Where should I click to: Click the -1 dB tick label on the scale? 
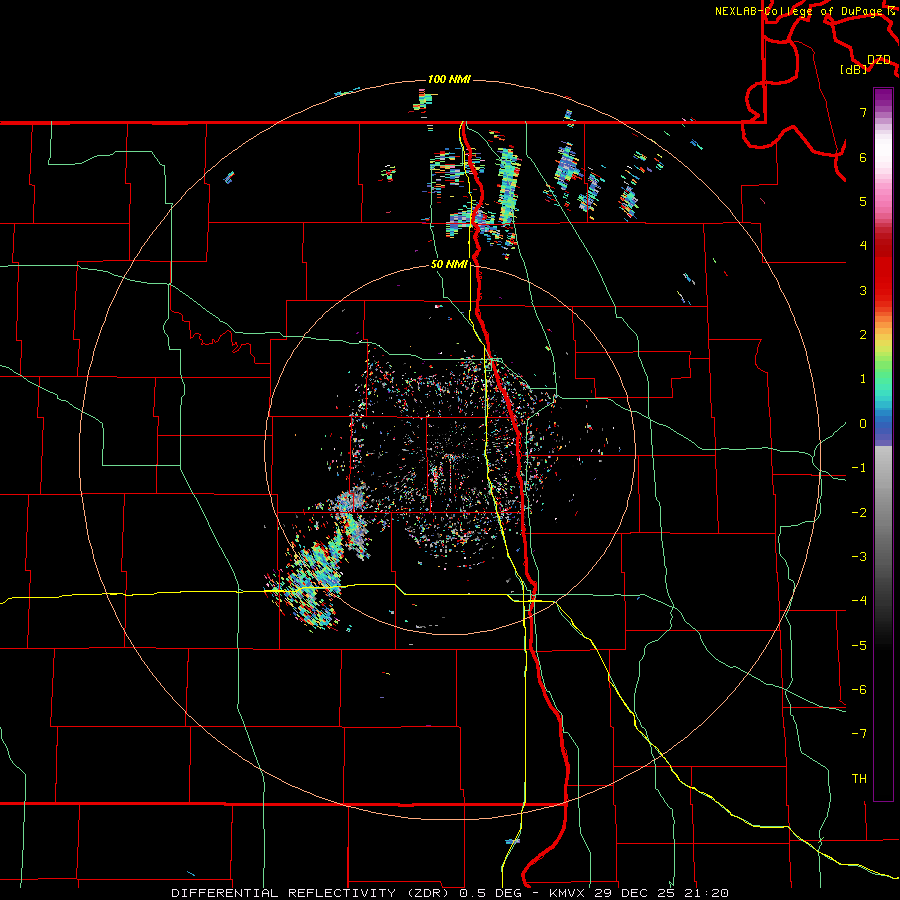pos(859,468)
